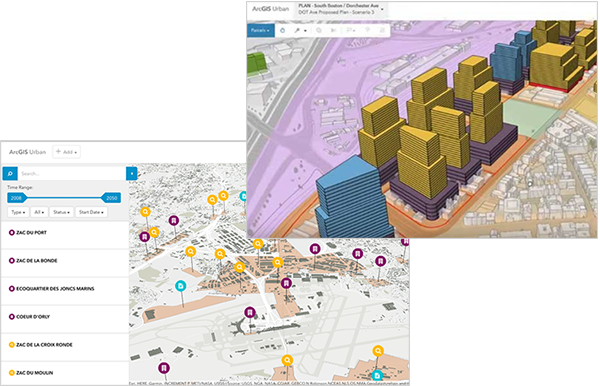
Task: Open the Parcels dropdown
Action: [261, 30]
